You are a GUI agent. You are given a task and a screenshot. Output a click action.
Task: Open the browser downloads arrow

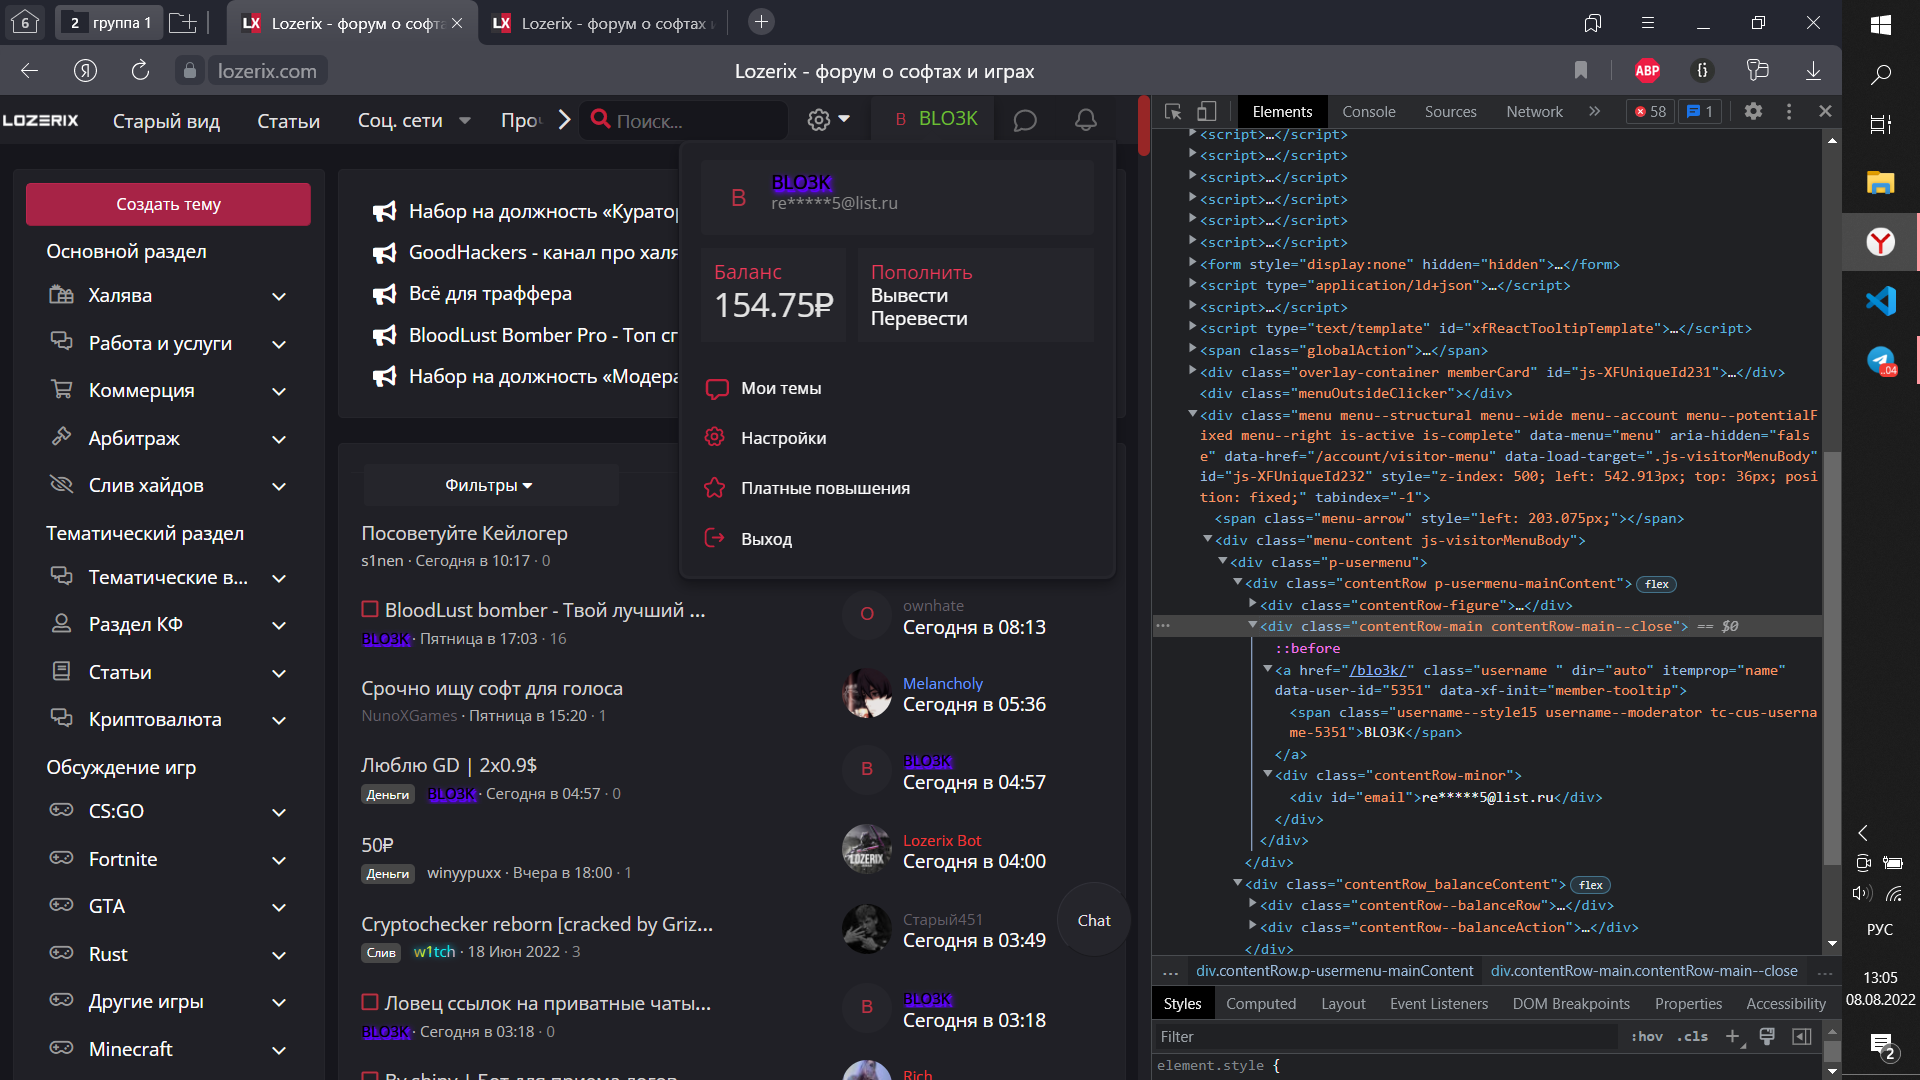1813,70
